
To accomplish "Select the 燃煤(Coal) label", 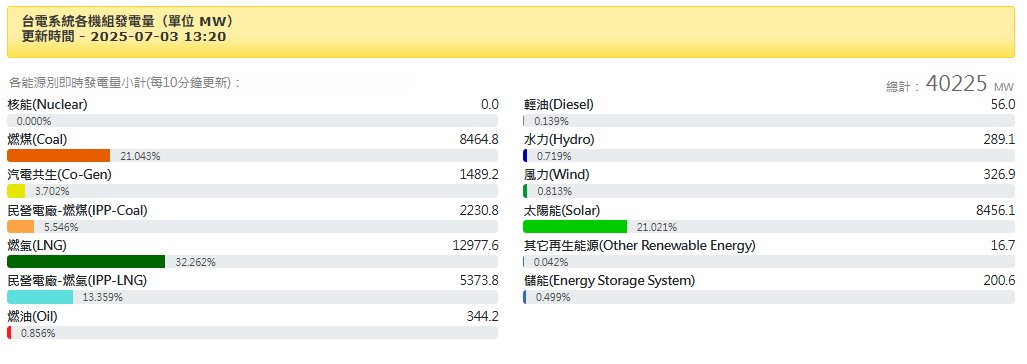I will [x=37, y=139].
